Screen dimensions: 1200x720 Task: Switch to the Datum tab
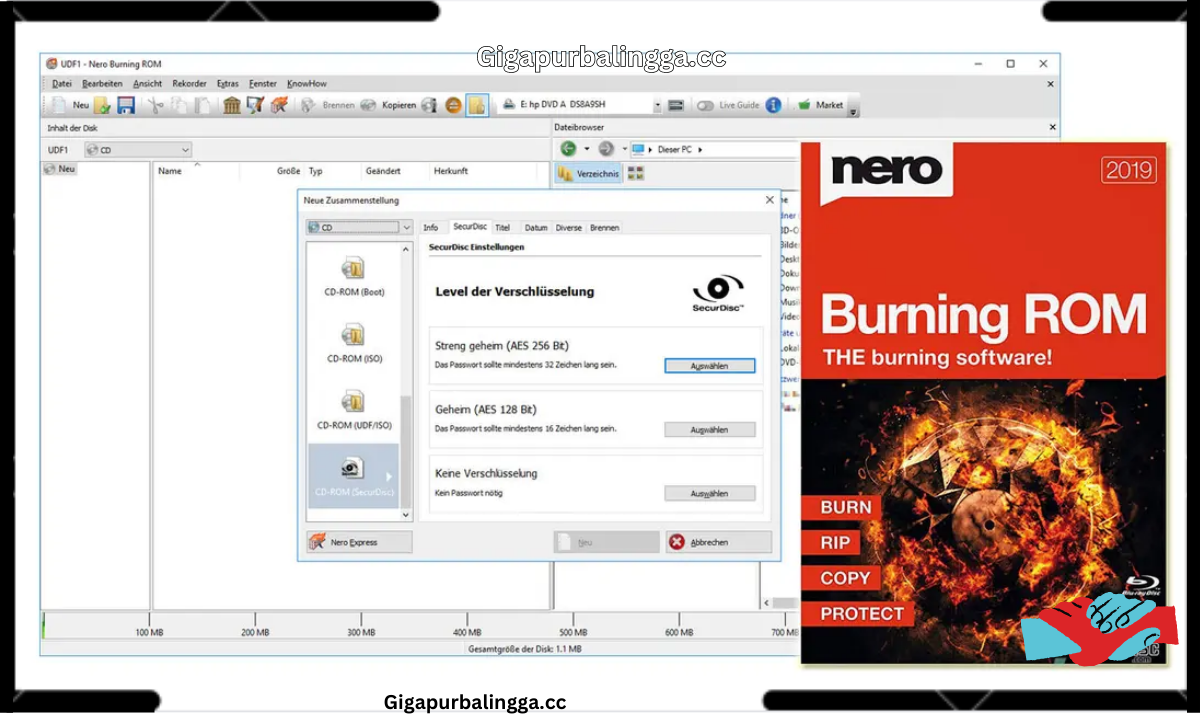(536, 228)
